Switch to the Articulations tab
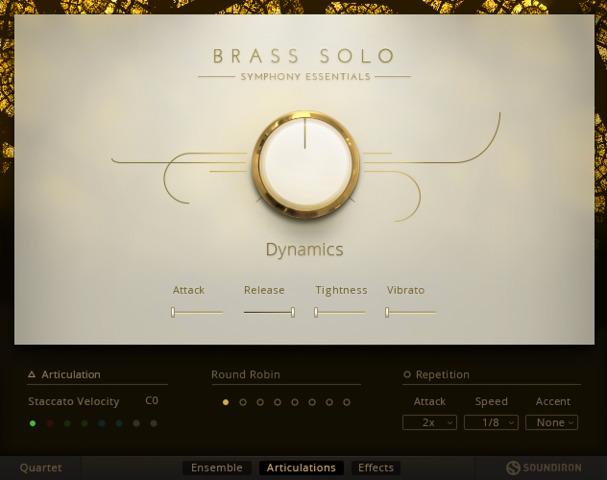The height and width of the screenshot is (480, 607). [301, 468]
